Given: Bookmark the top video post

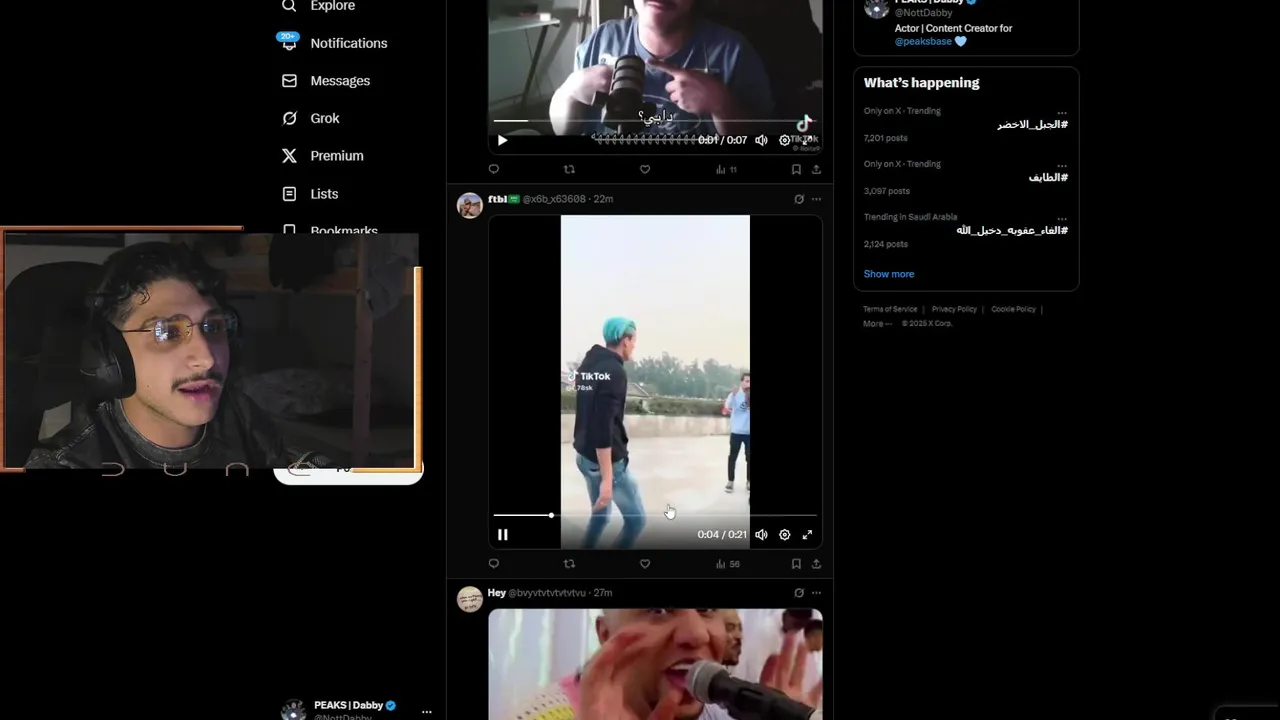Looking at the screenshot, I should pos(796,170).
